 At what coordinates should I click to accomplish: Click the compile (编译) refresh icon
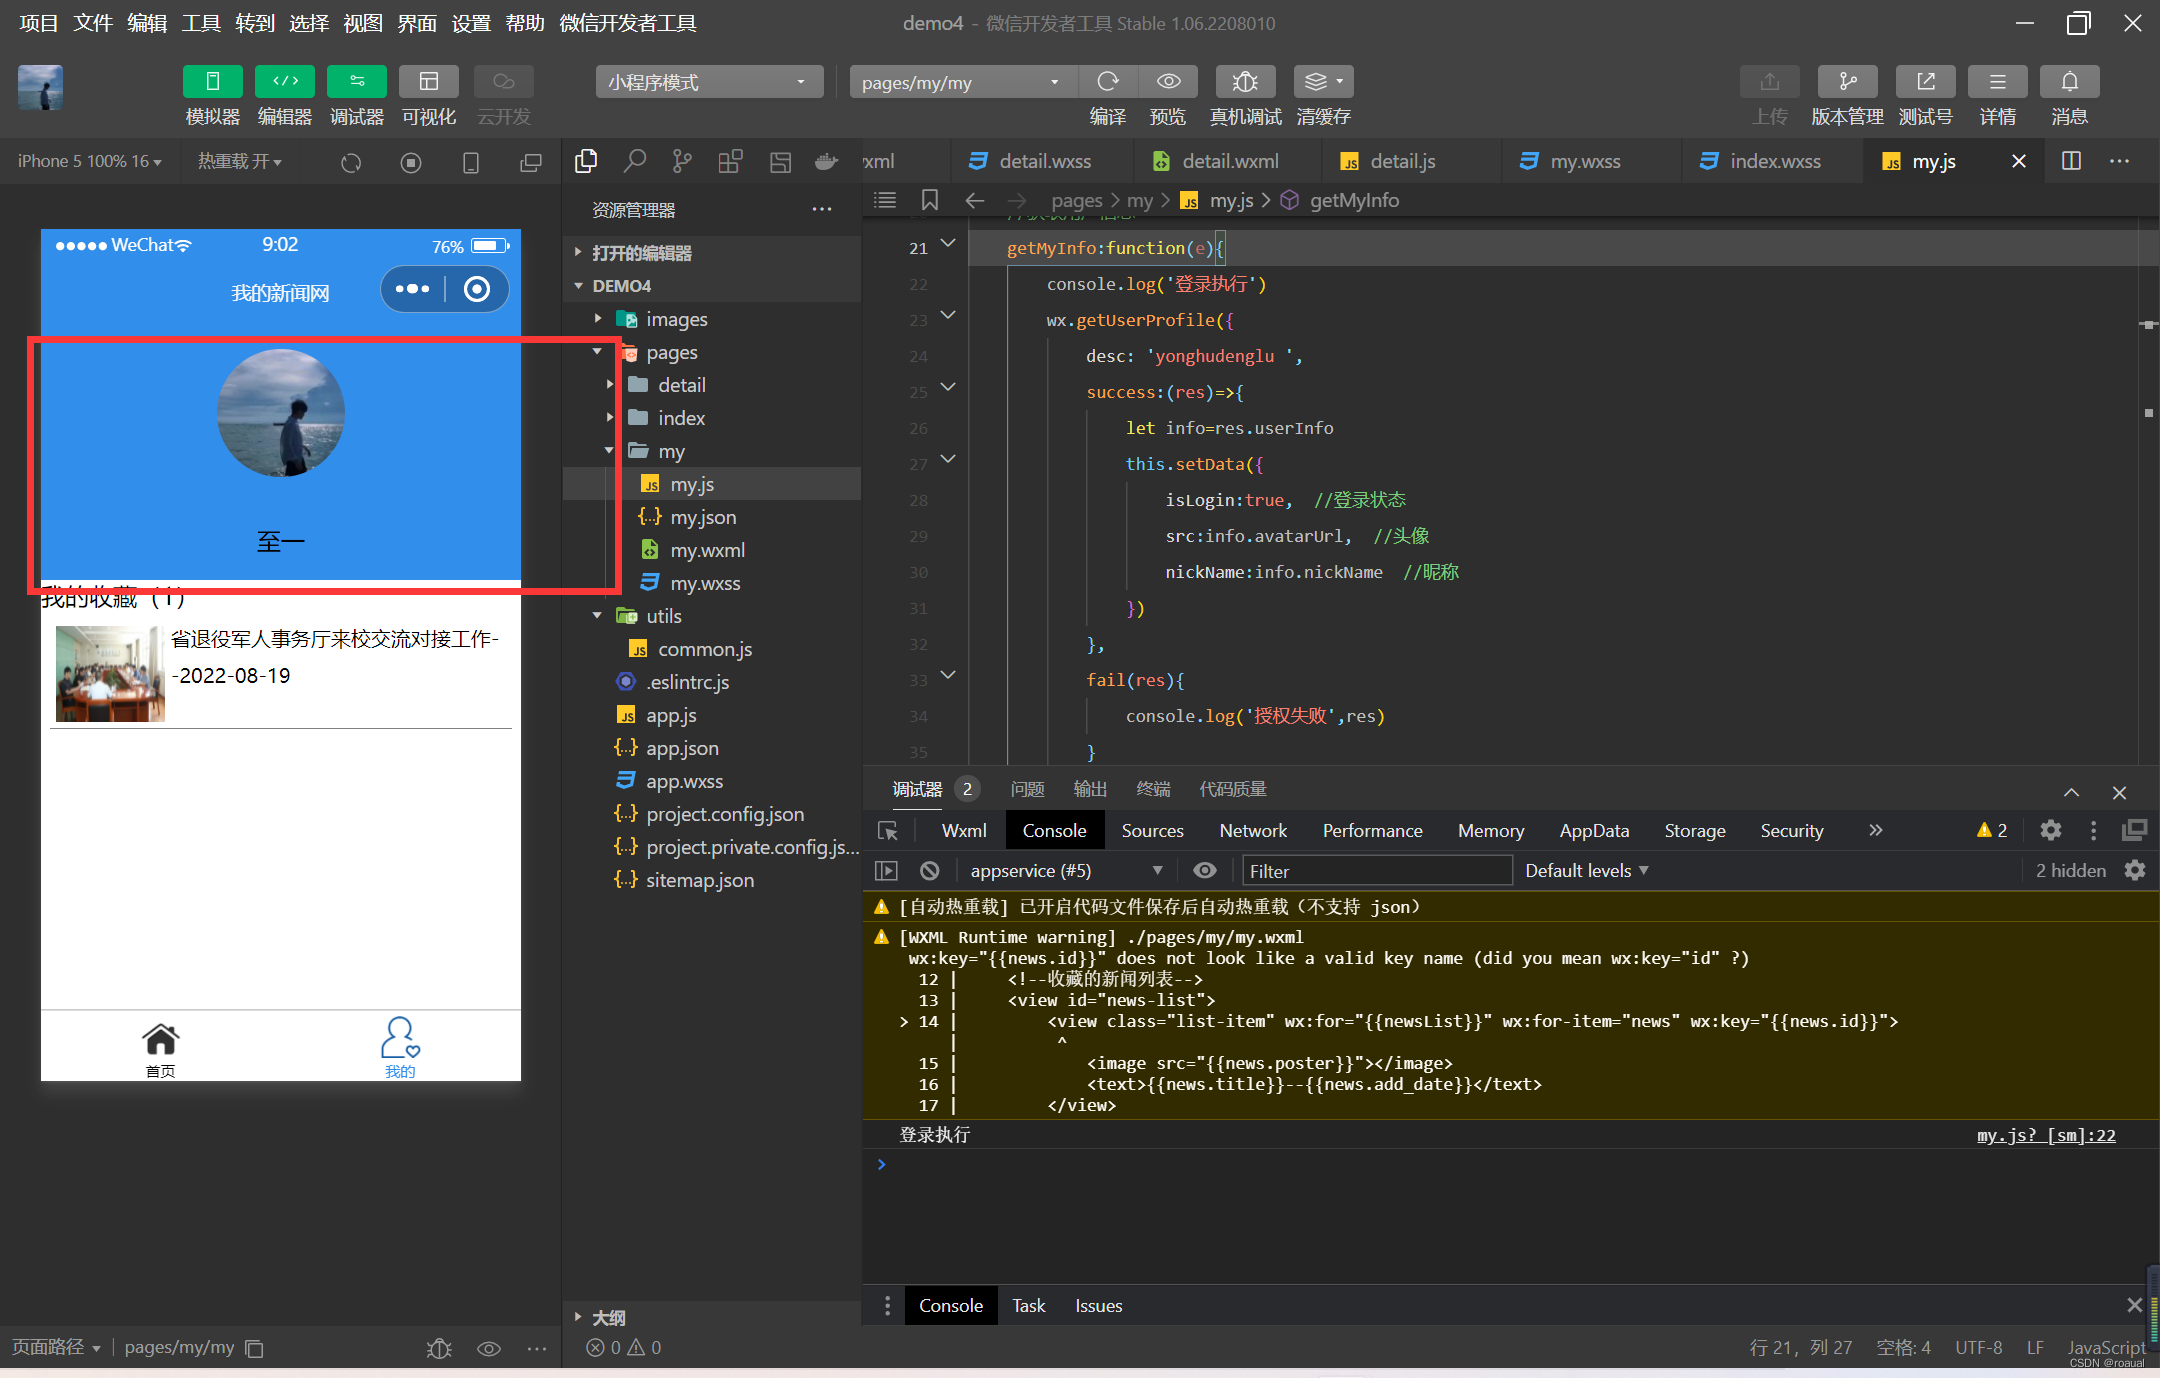1107,82
